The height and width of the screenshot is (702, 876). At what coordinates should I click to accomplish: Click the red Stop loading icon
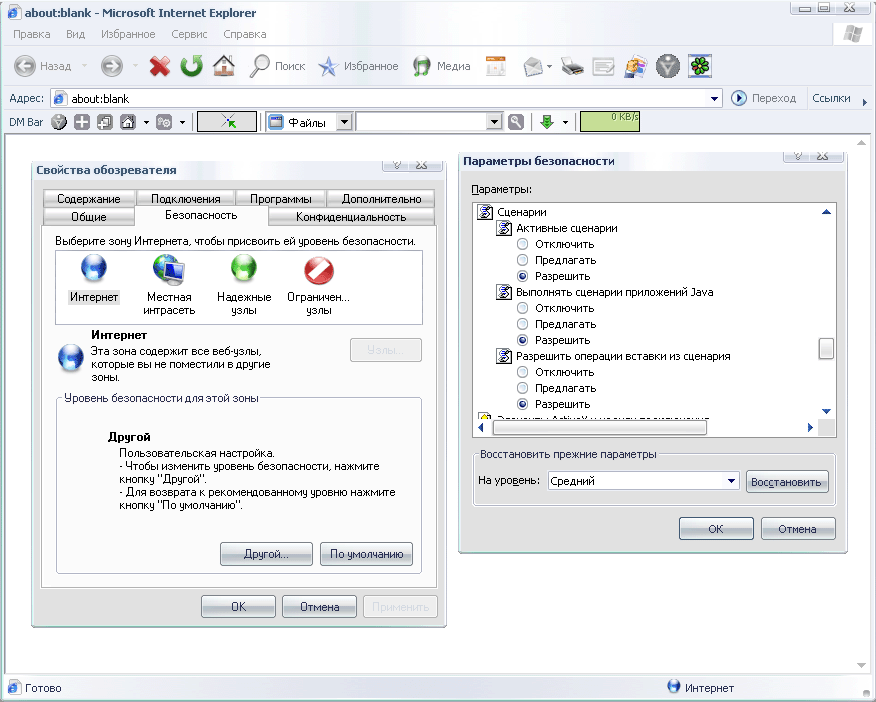click(159, 67)
